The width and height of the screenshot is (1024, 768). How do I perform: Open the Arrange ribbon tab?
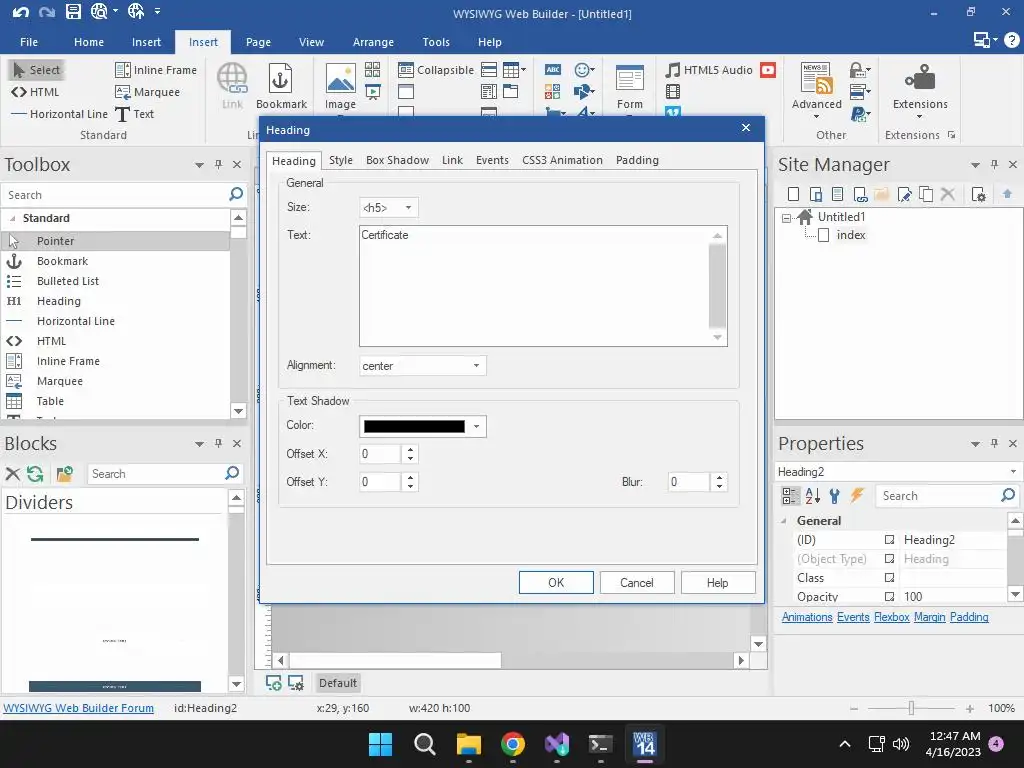tap(373, 42)
